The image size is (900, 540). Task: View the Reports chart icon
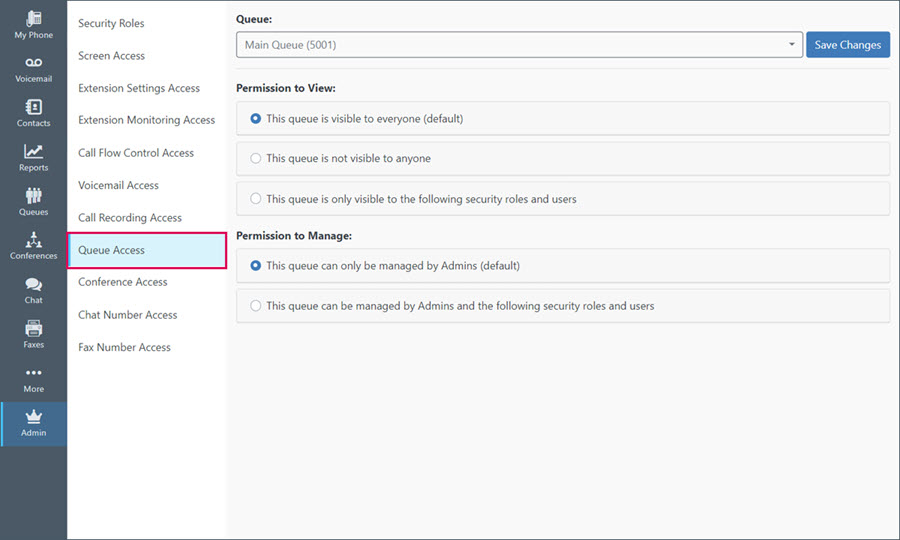coord(33,151)
